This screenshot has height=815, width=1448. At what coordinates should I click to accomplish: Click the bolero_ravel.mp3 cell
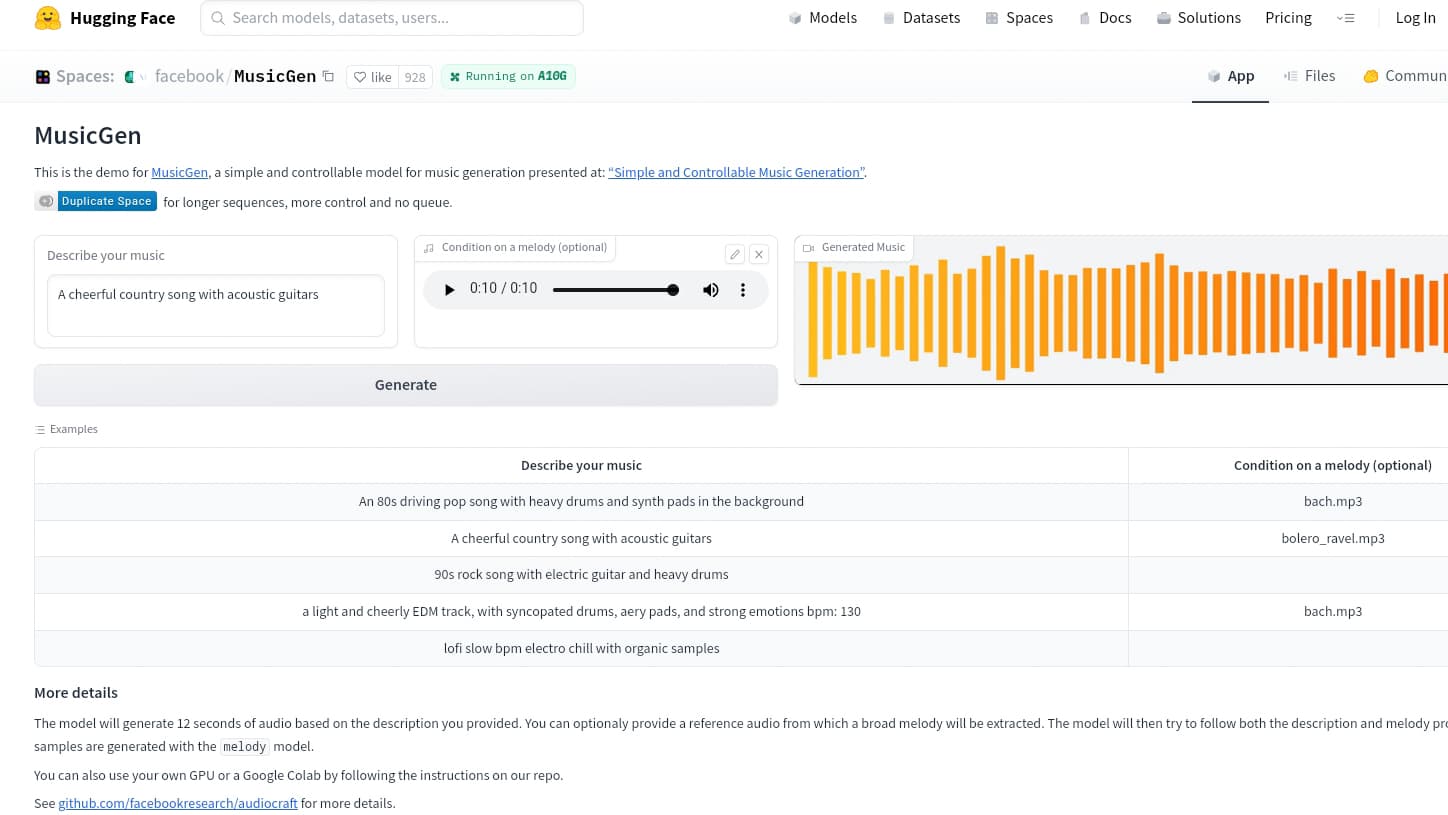[1333, 538]
